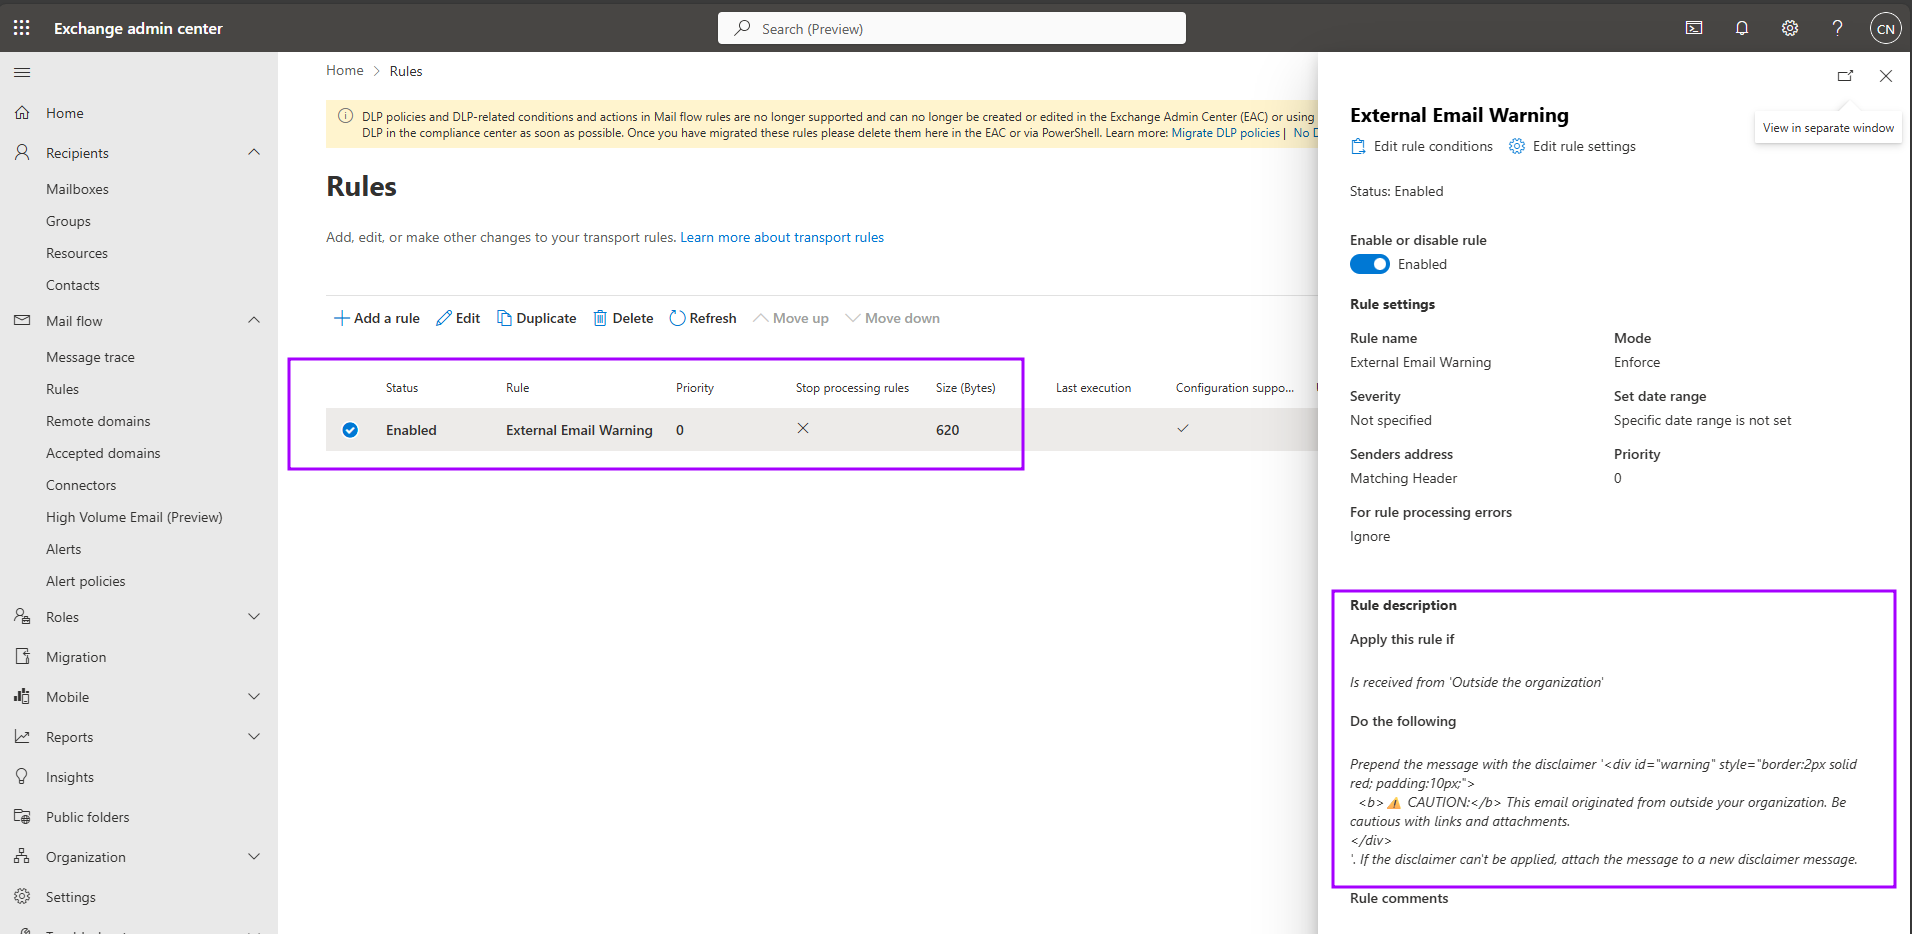Open the notifications bell
This screenshot has height=934, width=1912.
(1742, 28)
